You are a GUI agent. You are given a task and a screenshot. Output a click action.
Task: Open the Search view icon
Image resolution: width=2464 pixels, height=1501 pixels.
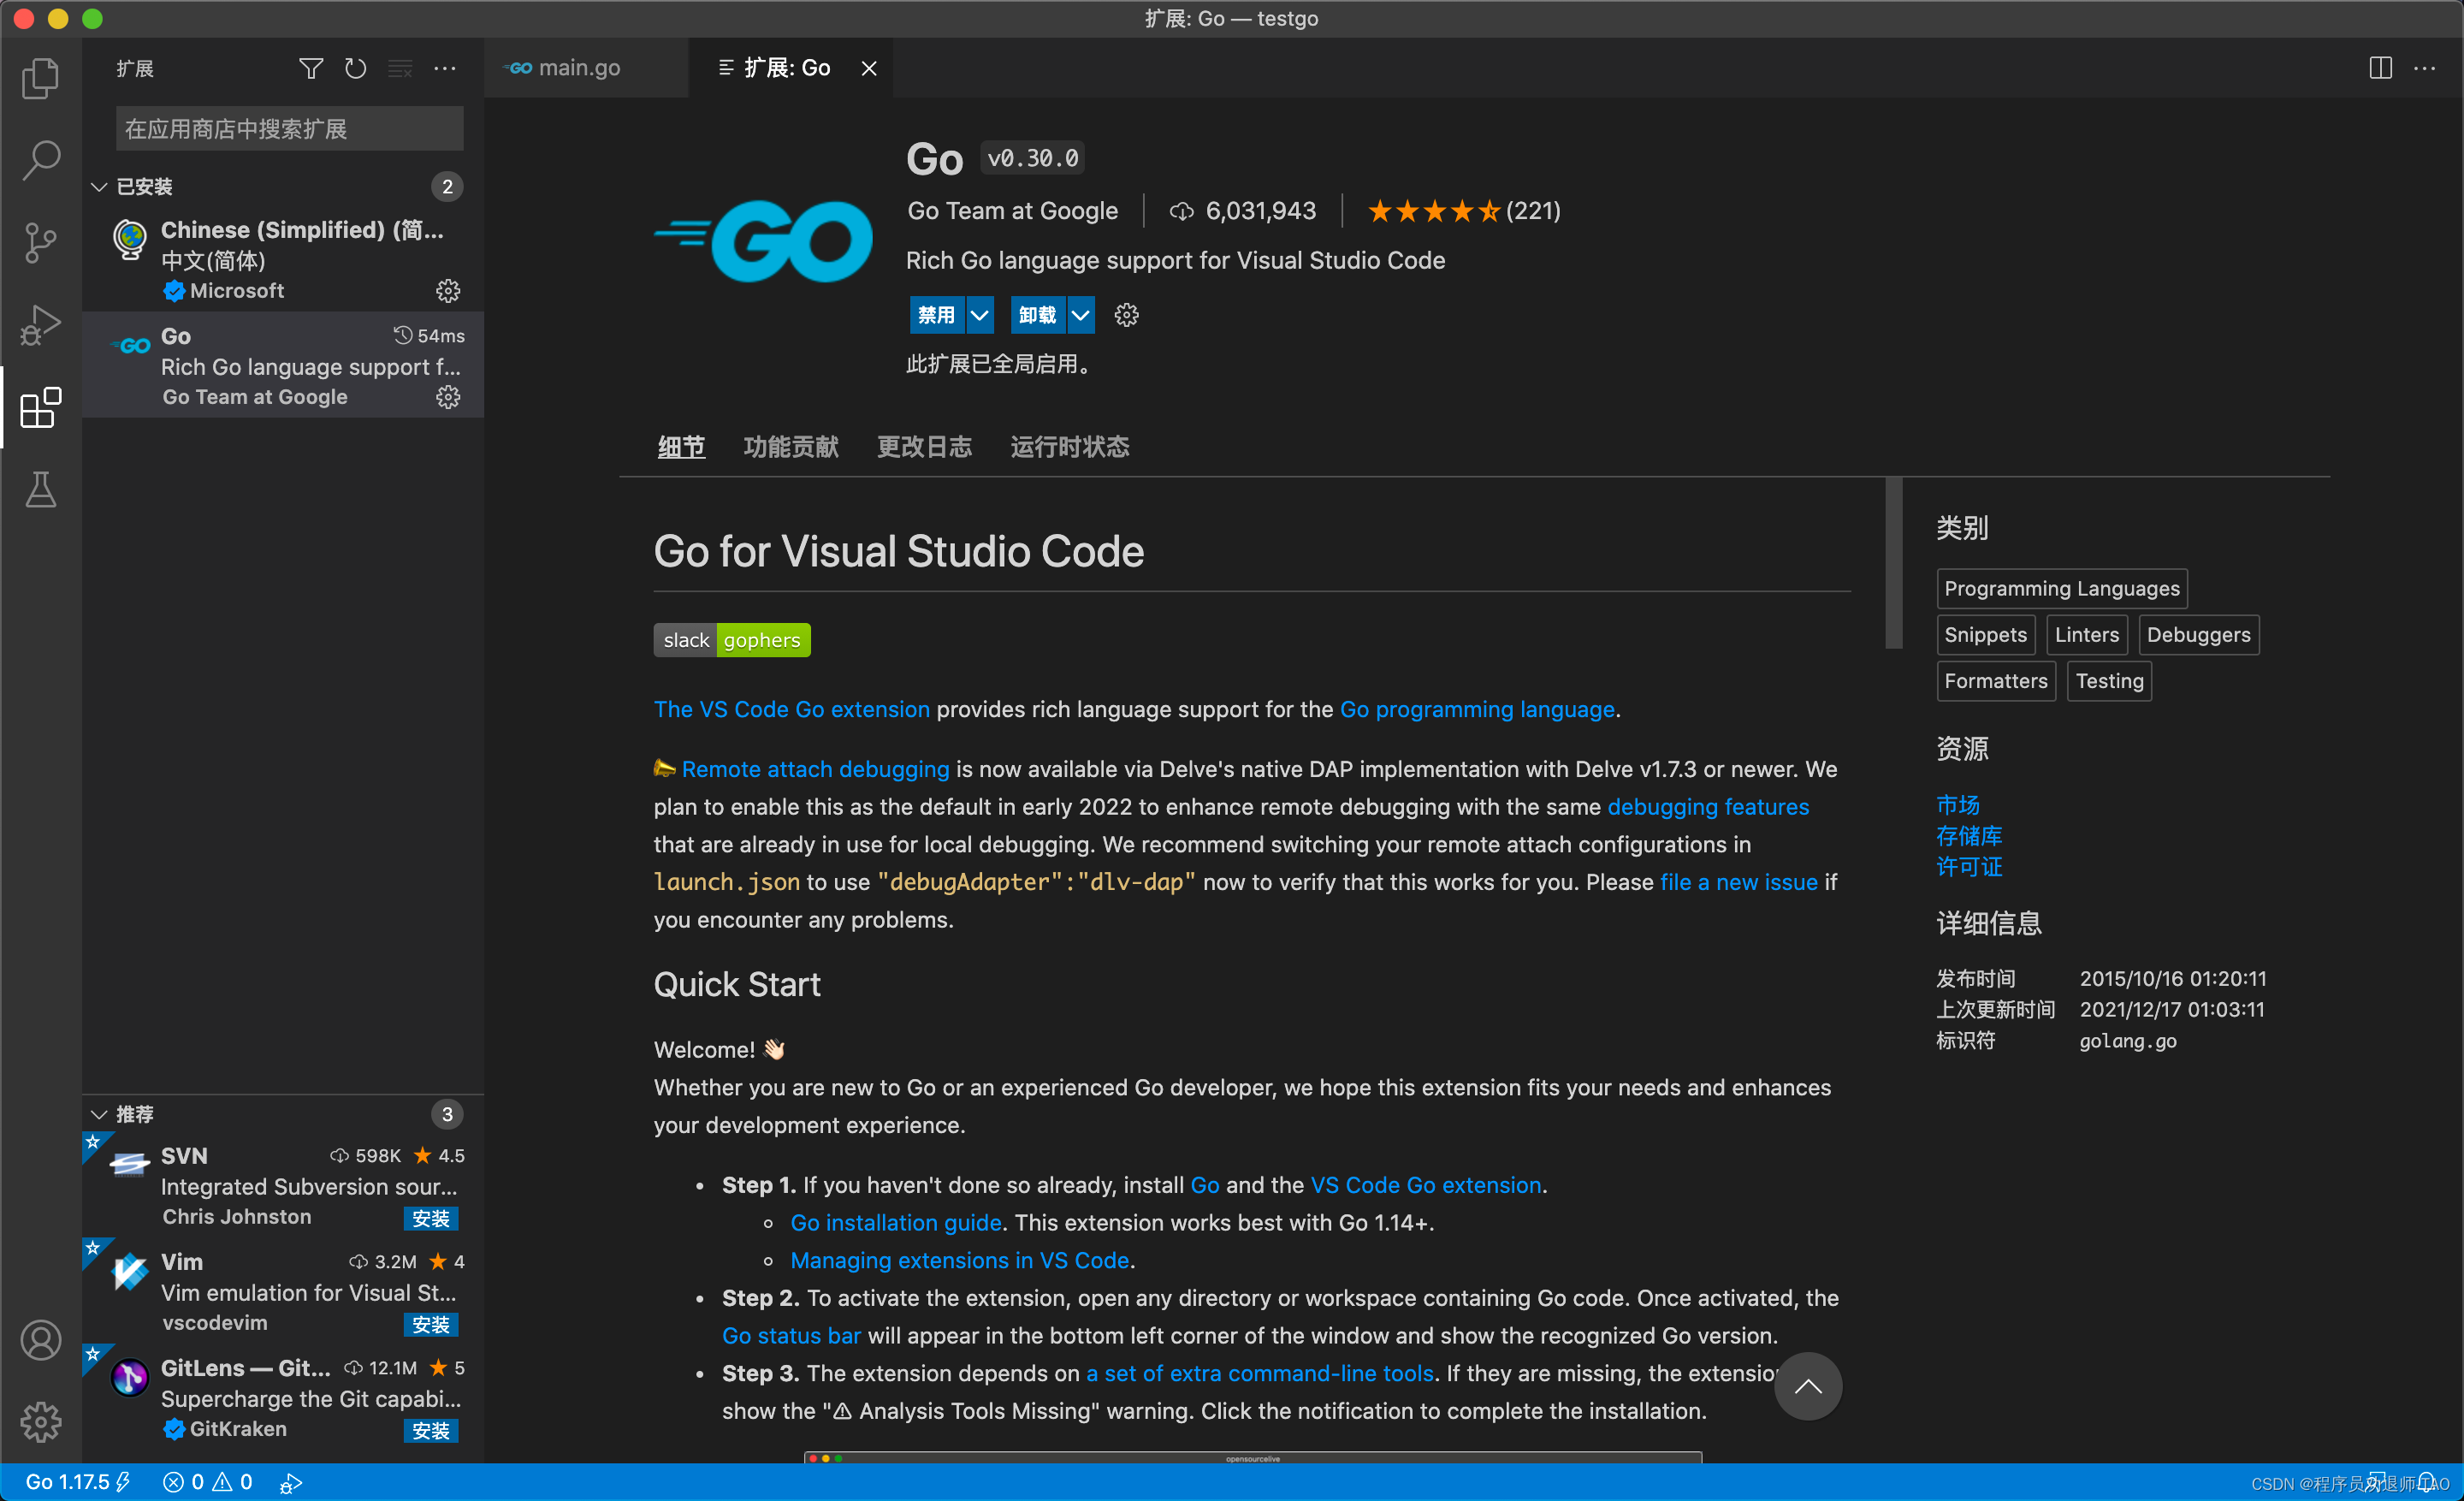point(40,160)
